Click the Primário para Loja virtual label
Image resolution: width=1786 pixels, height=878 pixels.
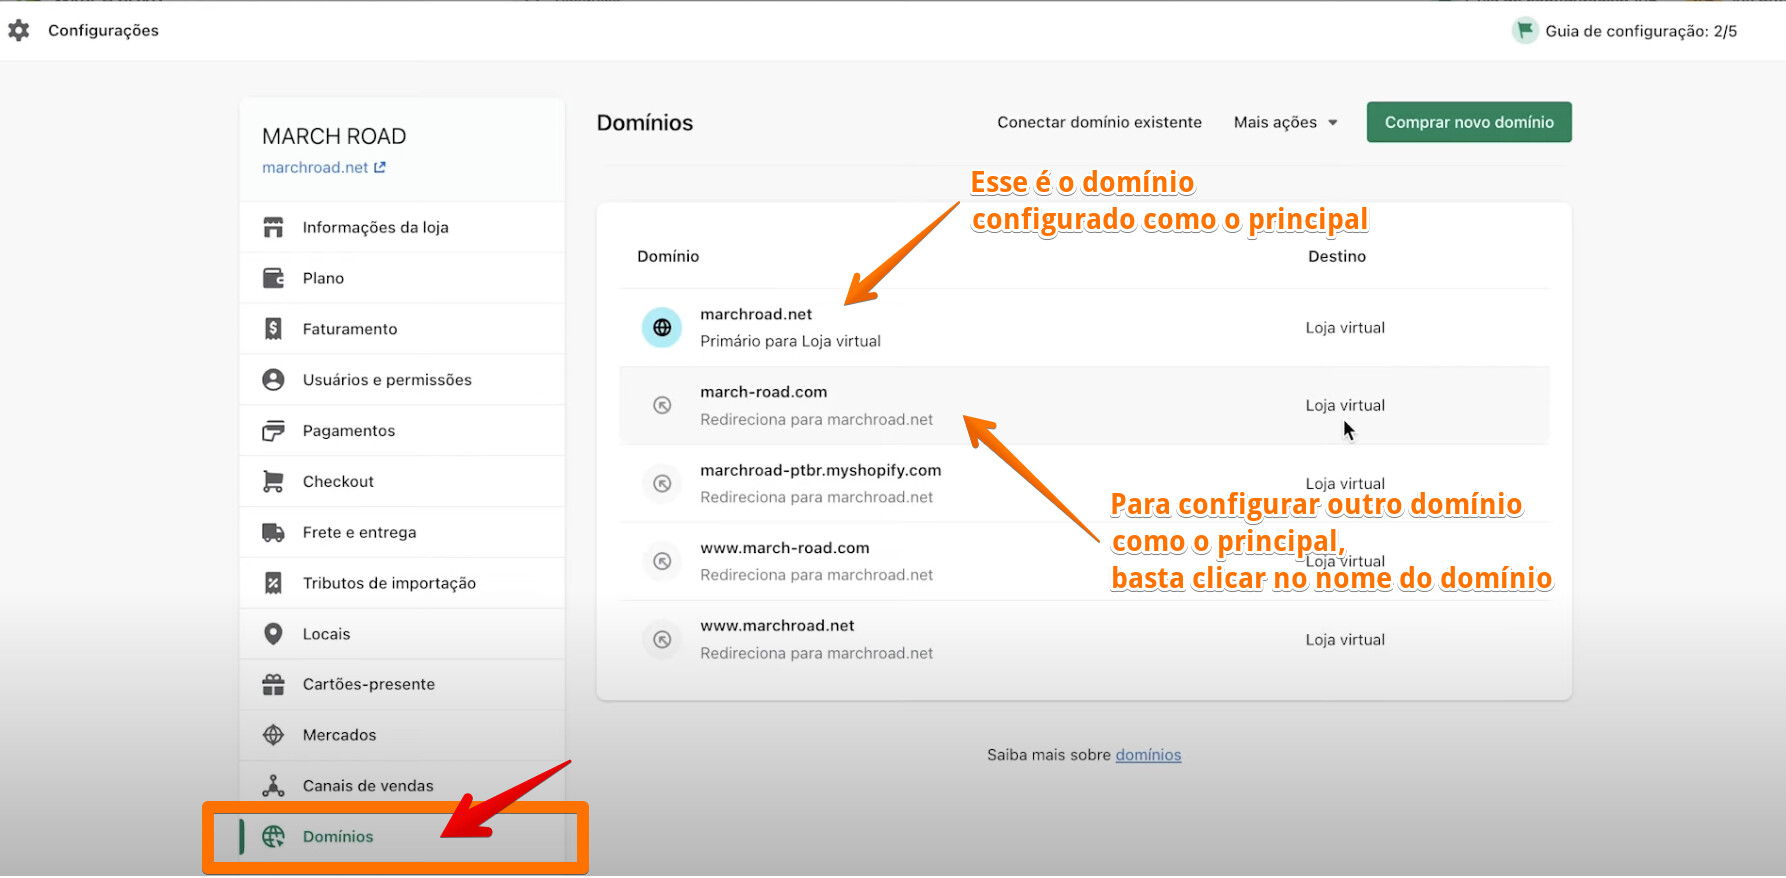790,342
